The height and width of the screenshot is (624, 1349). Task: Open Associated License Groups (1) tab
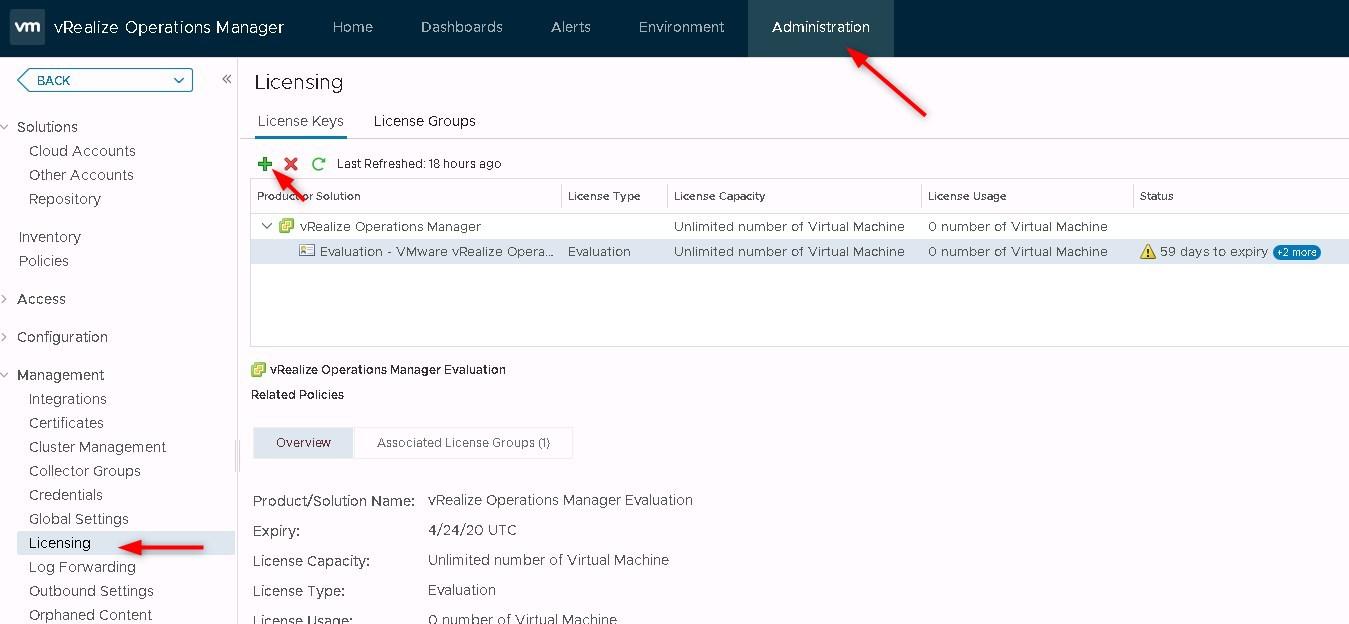pos(463,443)
